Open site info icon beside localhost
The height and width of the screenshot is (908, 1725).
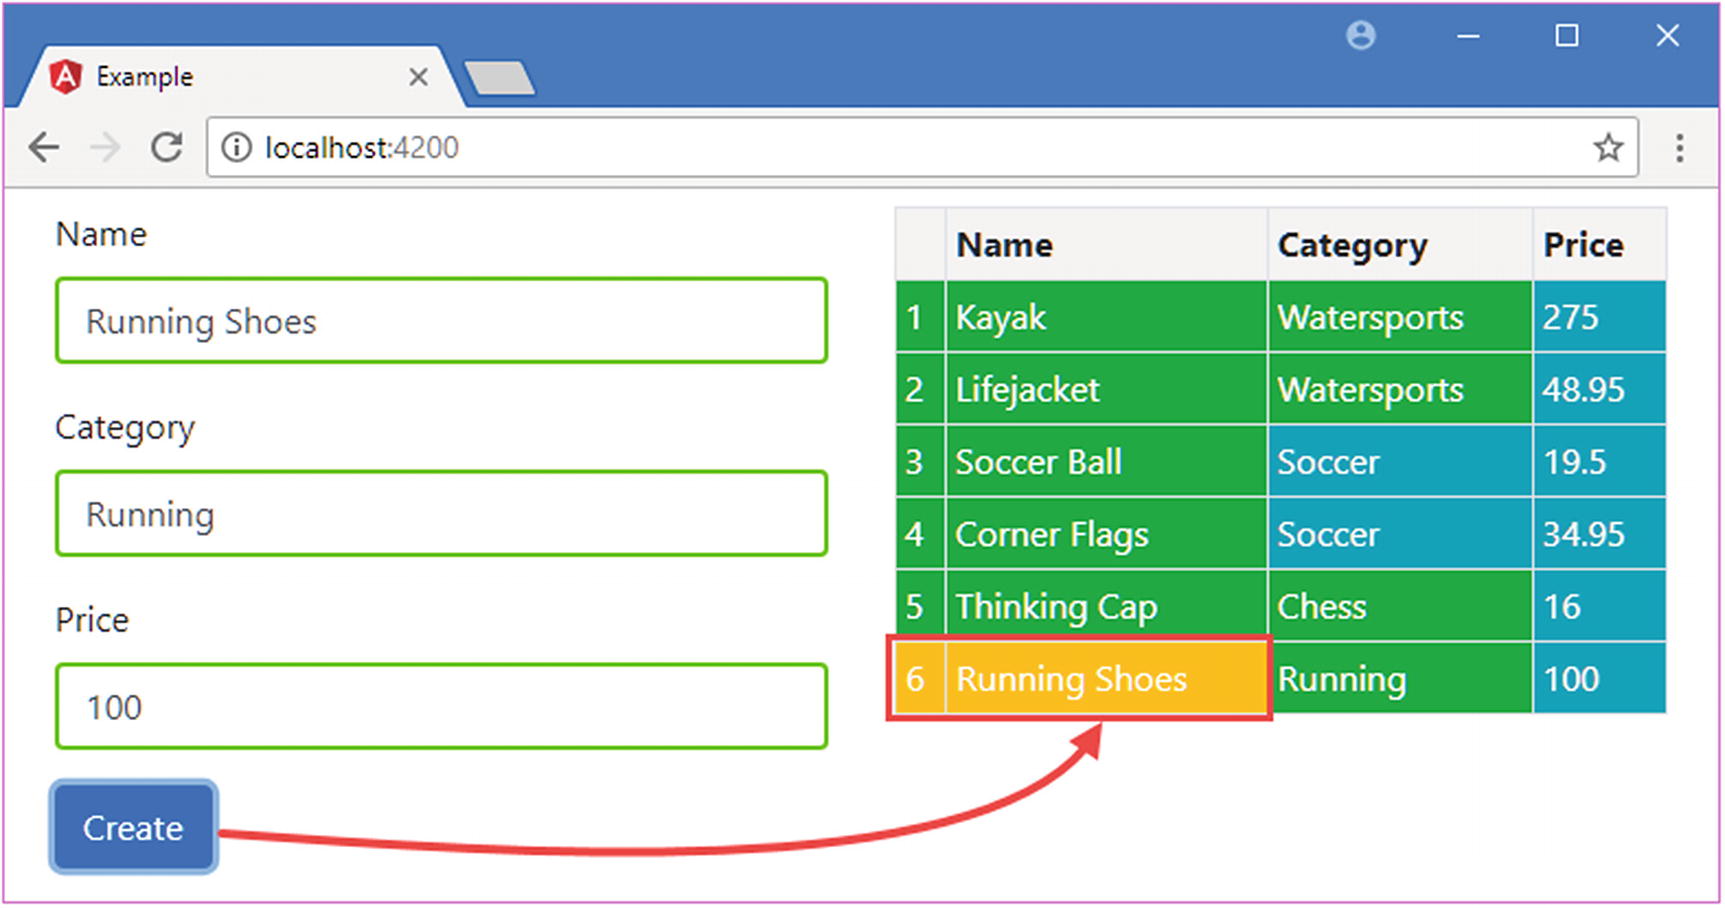click(236, 148)
